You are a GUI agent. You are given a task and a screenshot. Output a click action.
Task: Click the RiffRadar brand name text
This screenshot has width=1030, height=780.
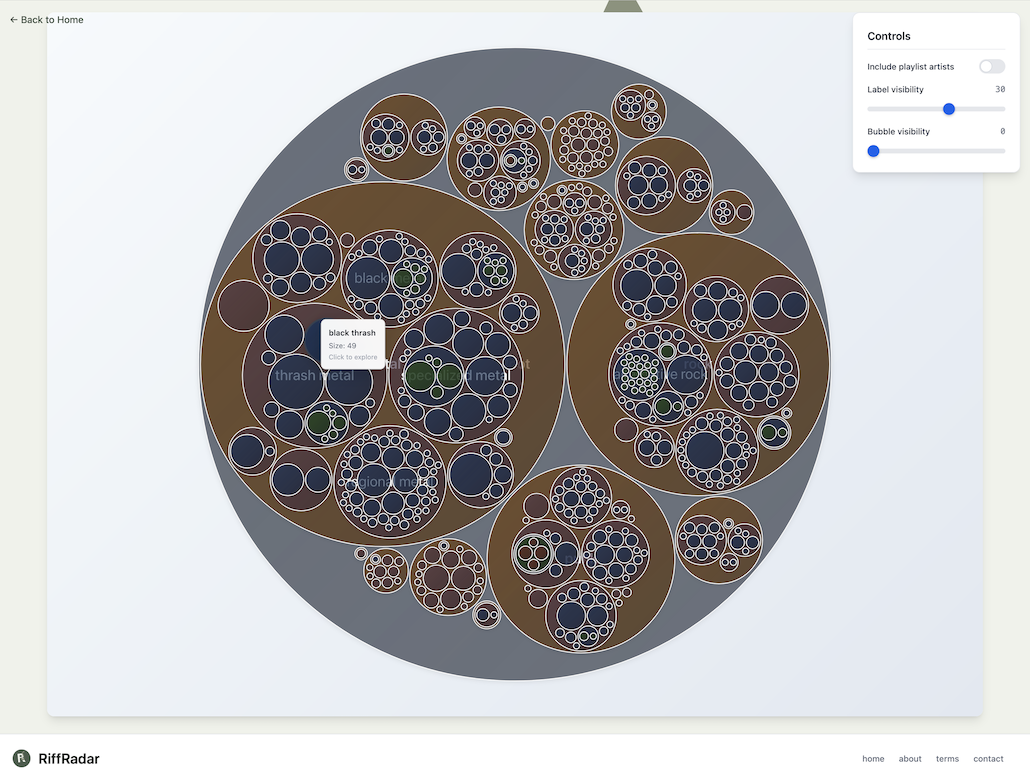pos(69,758)
